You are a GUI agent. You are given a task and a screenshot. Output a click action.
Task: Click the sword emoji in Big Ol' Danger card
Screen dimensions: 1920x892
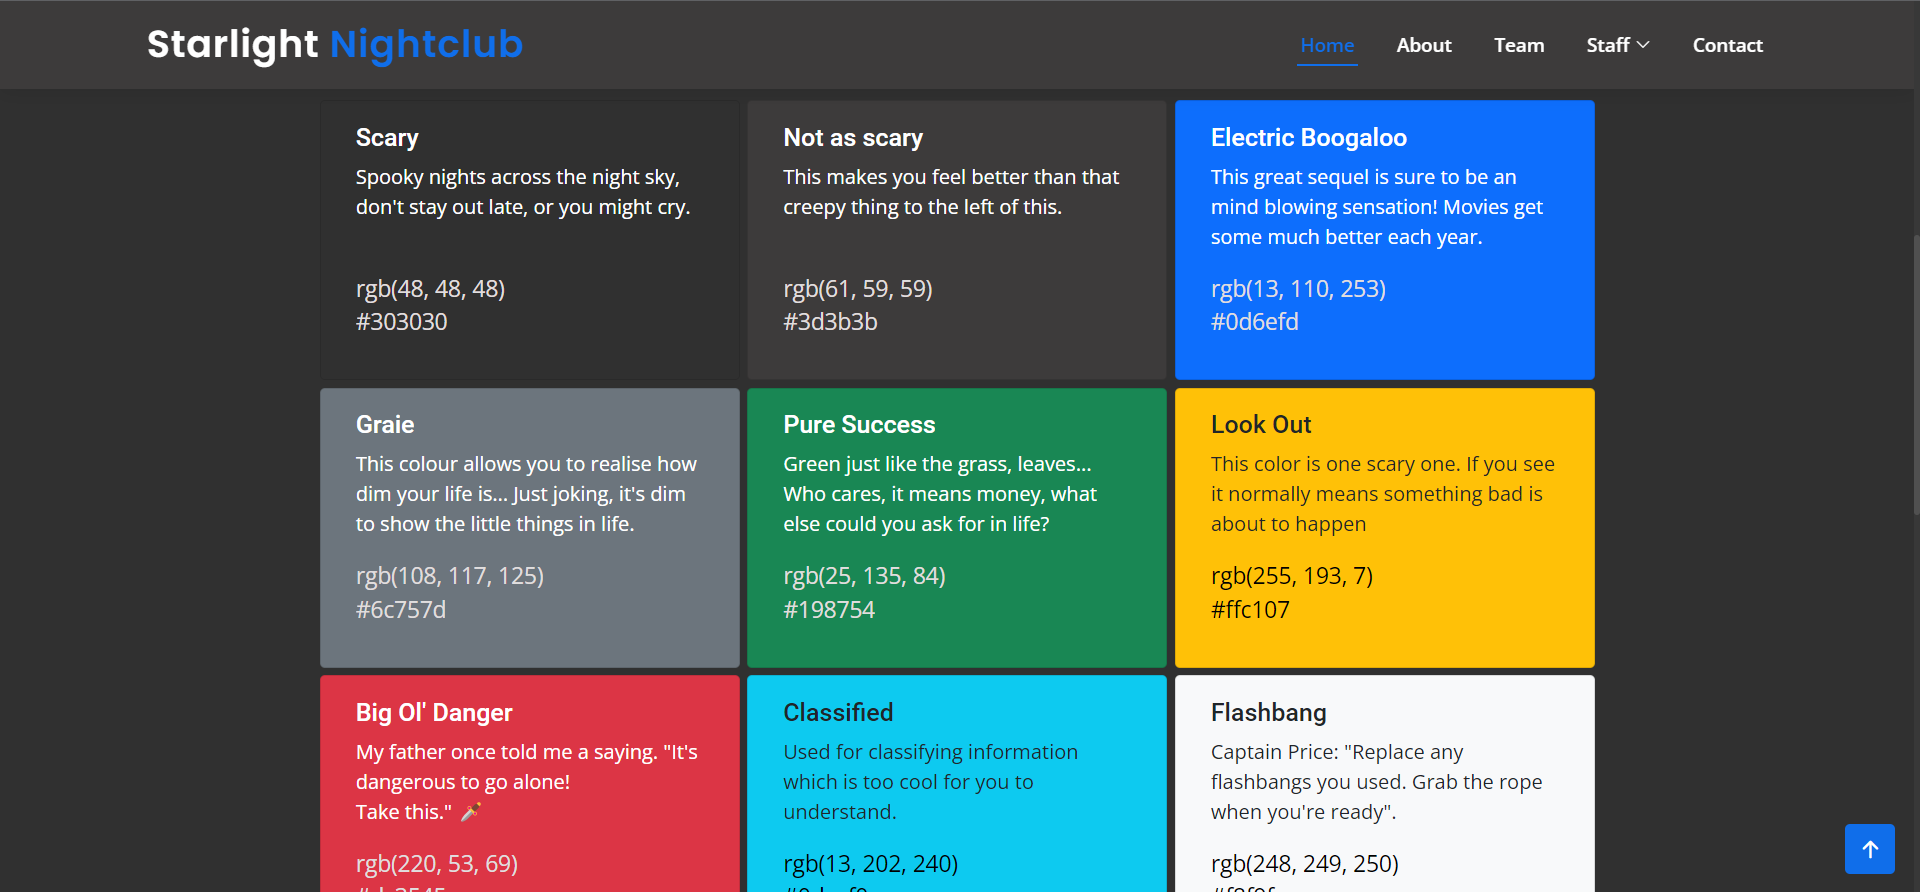click(x=471, y=812)
